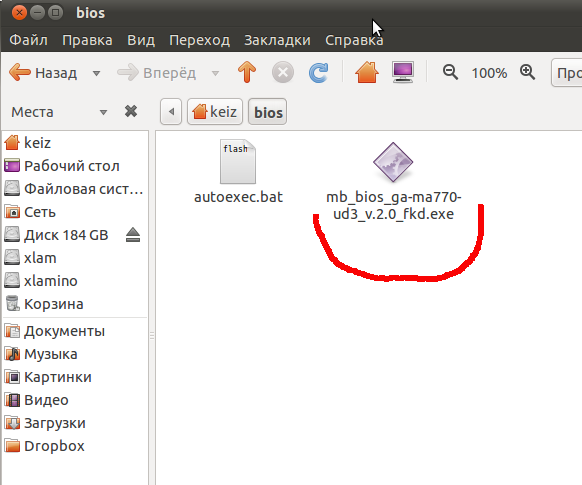582x485 pixels.
Task: Open Картинки bookmark
Action: tap(75, 377)
